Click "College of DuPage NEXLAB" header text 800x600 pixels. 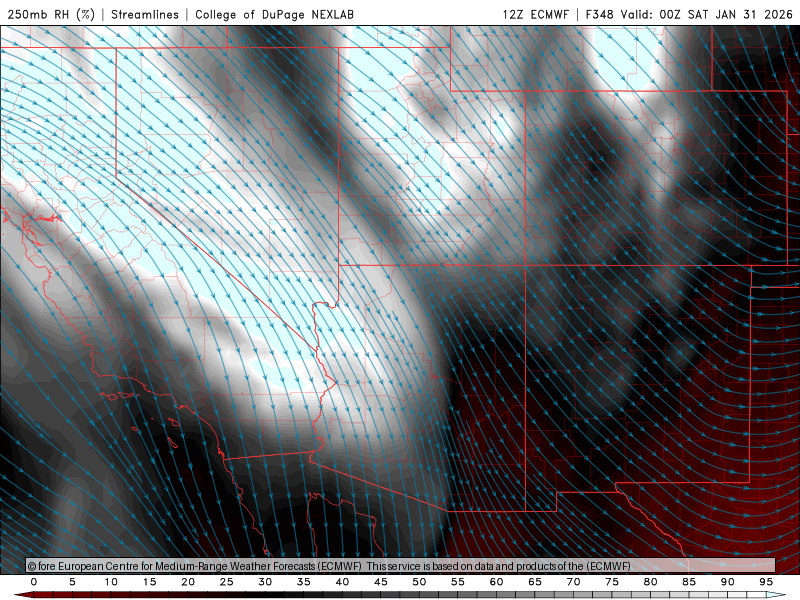pyautogui.click(x=274, y=14)
